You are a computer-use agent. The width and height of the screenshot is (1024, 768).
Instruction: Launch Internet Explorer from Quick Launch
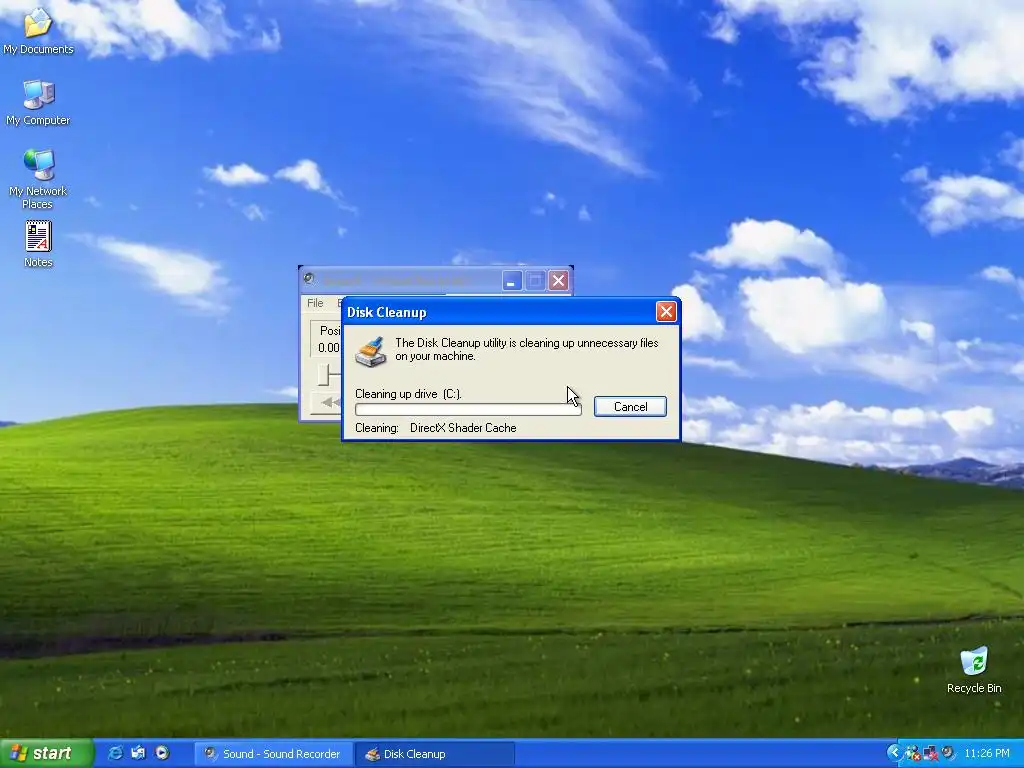(116, 753)
